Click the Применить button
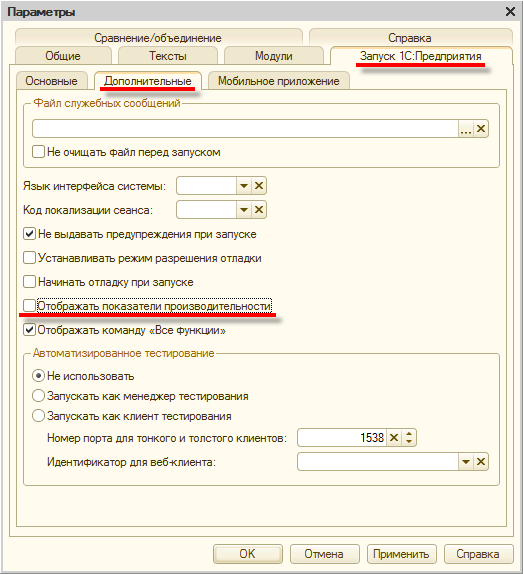The width and height of the screenshot is (523, 574). pyautogui.click(x=401, y=554)
